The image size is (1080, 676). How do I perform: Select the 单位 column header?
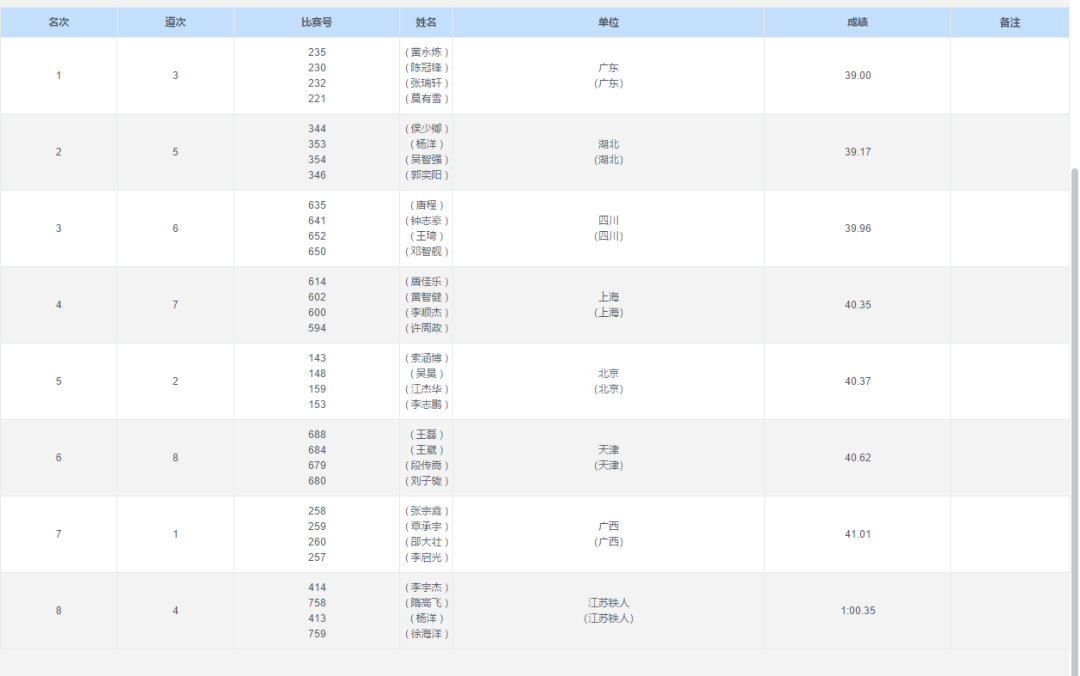coord(608,22)
